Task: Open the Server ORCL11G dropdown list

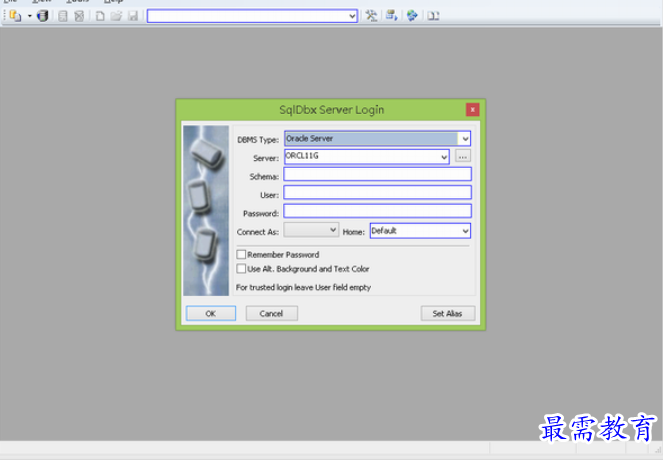Action: [x=444, y=157]
